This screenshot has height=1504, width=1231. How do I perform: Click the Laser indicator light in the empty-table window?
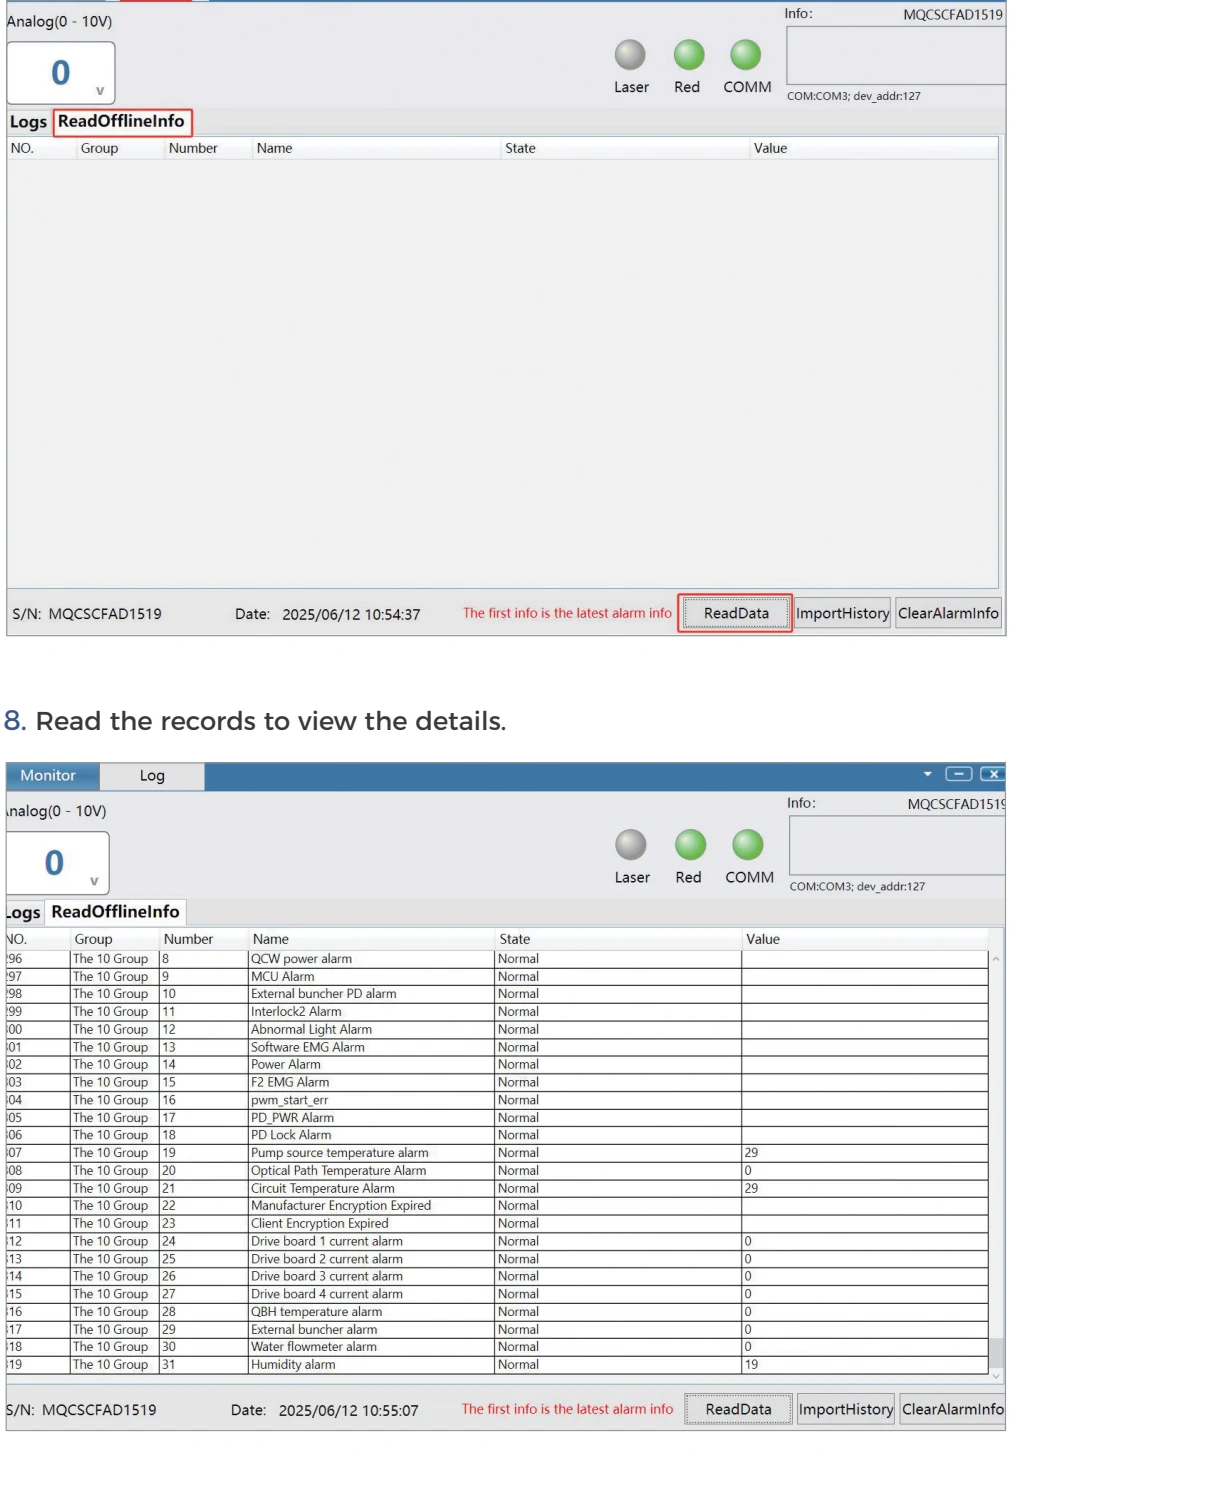(630, 55)
